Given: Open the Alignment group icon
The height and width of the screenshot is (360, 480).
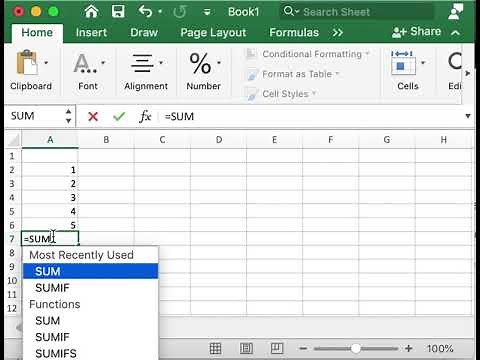Looking at the screenshot, I should (x=142, y=63).
